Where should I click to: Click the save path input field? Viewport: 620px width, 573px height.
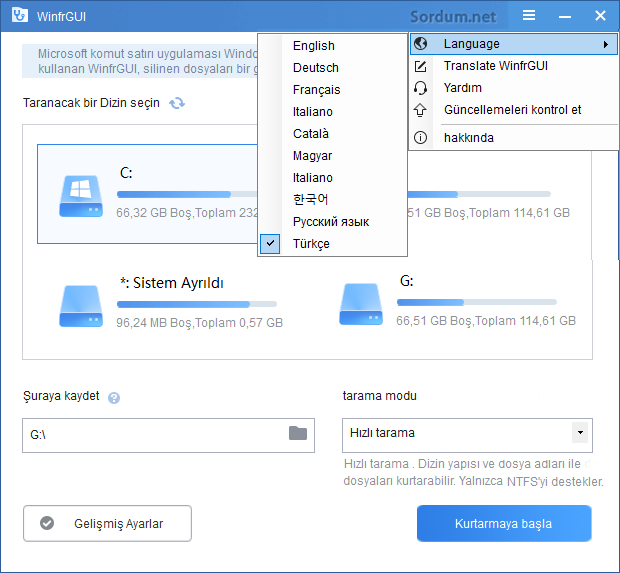pos(168,435)
